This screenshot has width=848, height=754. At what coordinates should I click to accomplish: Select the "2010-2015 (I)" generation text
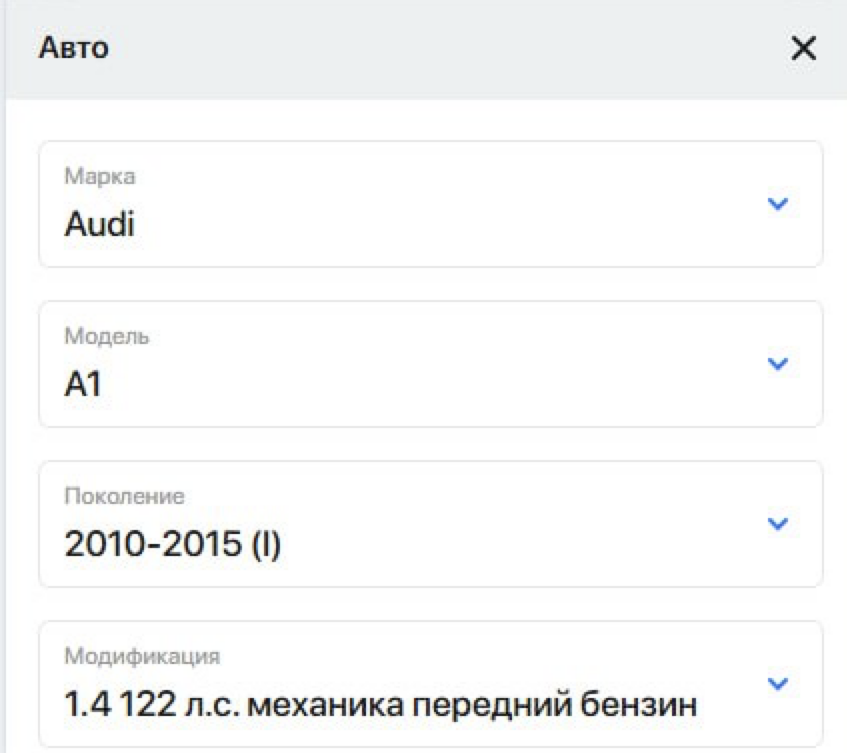(x=172, y=544)
